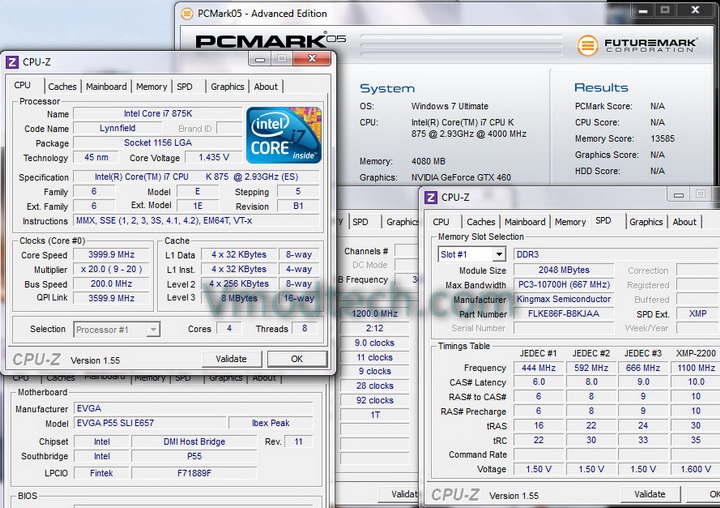Image resolution: width=720 pixels, height=508 pixels.
Task: Minimize the front CPU-Z window
Action: point(260,58)
